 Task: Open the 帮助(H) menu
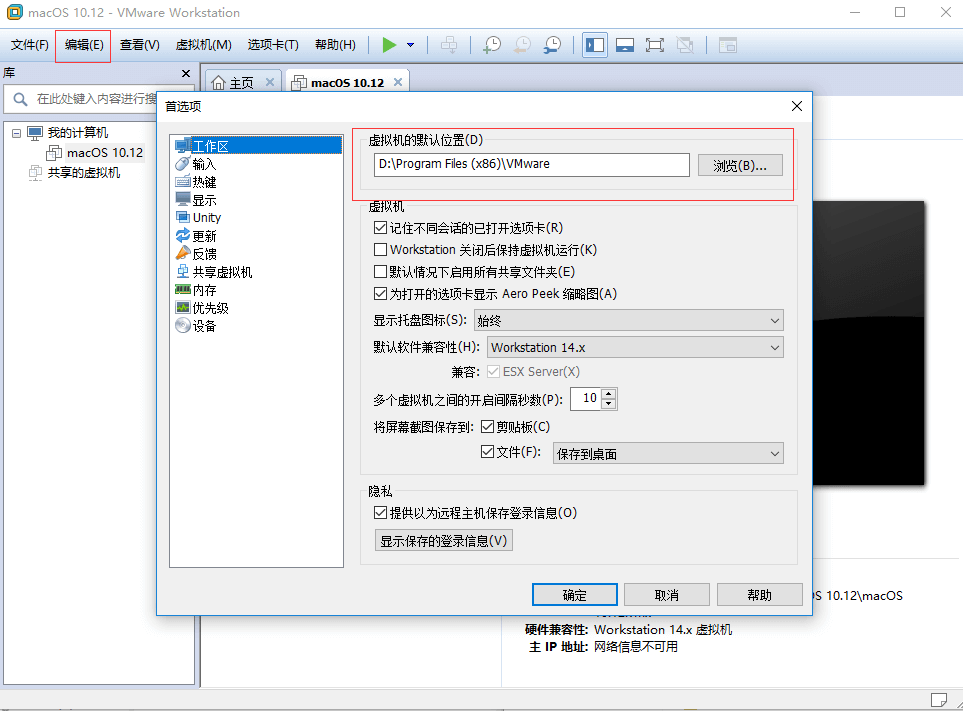click(335, 45)
